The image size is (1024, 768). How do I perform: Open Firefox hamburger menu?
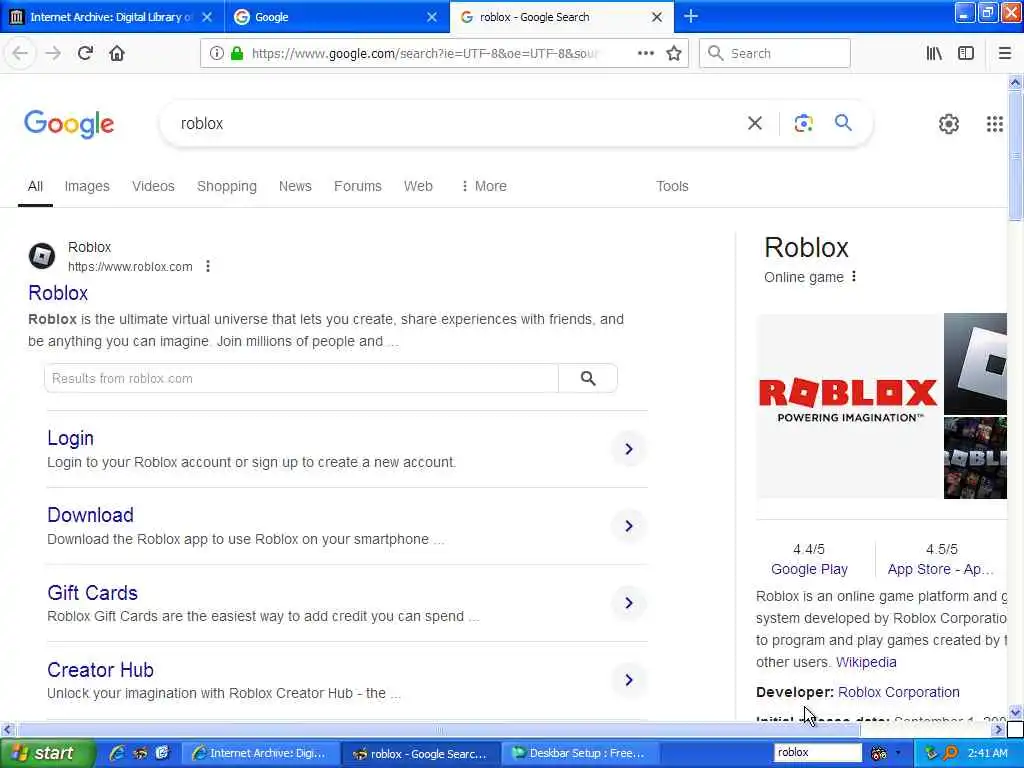pos(1004,53)
